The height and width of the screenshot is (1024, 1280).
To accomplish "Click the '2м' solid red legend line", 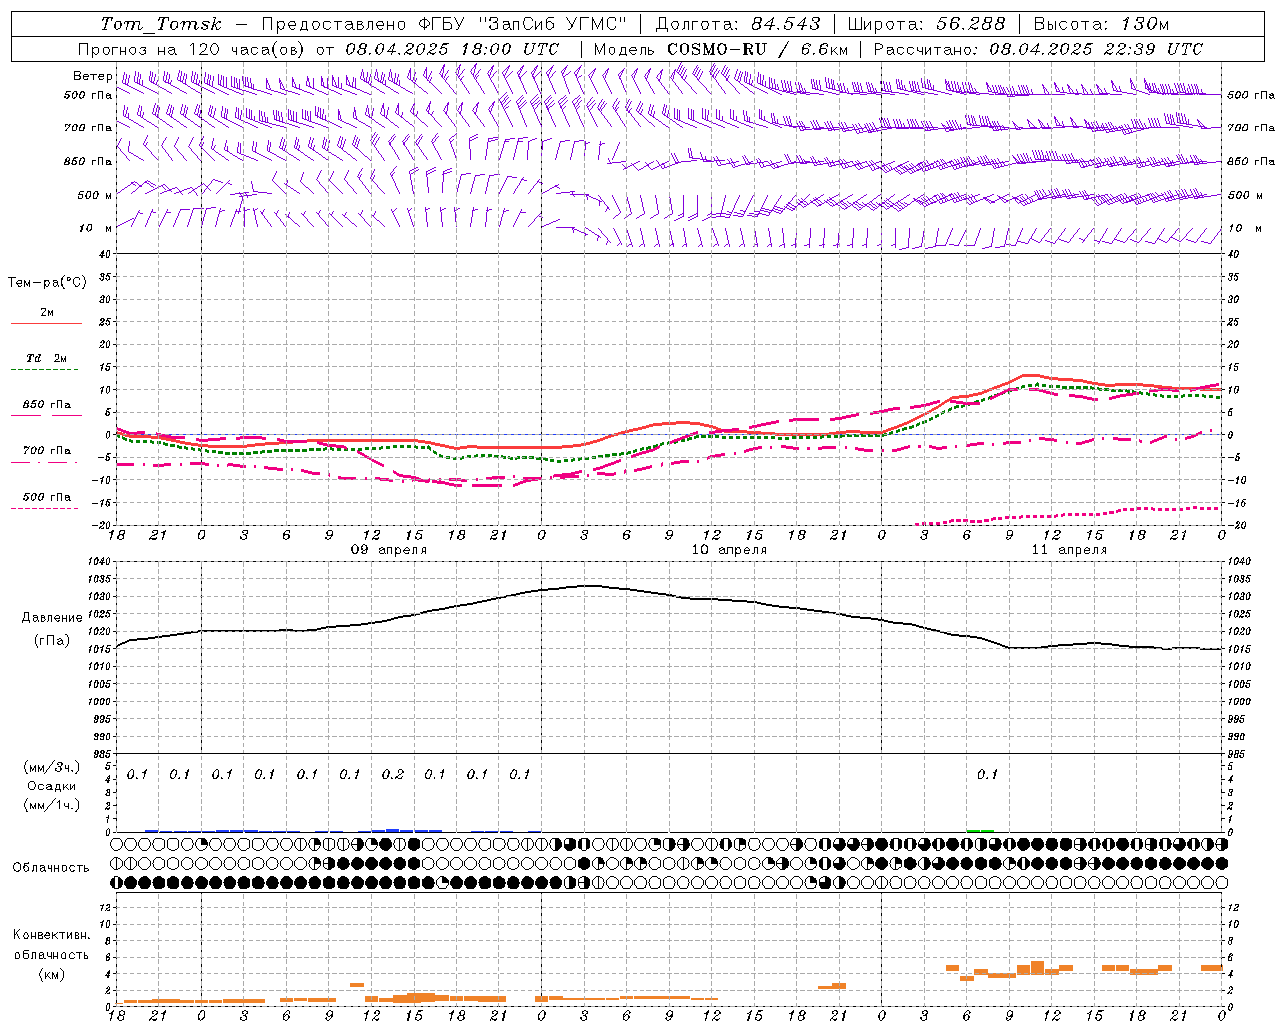I will pyautogui.click(x=46, y=324).
